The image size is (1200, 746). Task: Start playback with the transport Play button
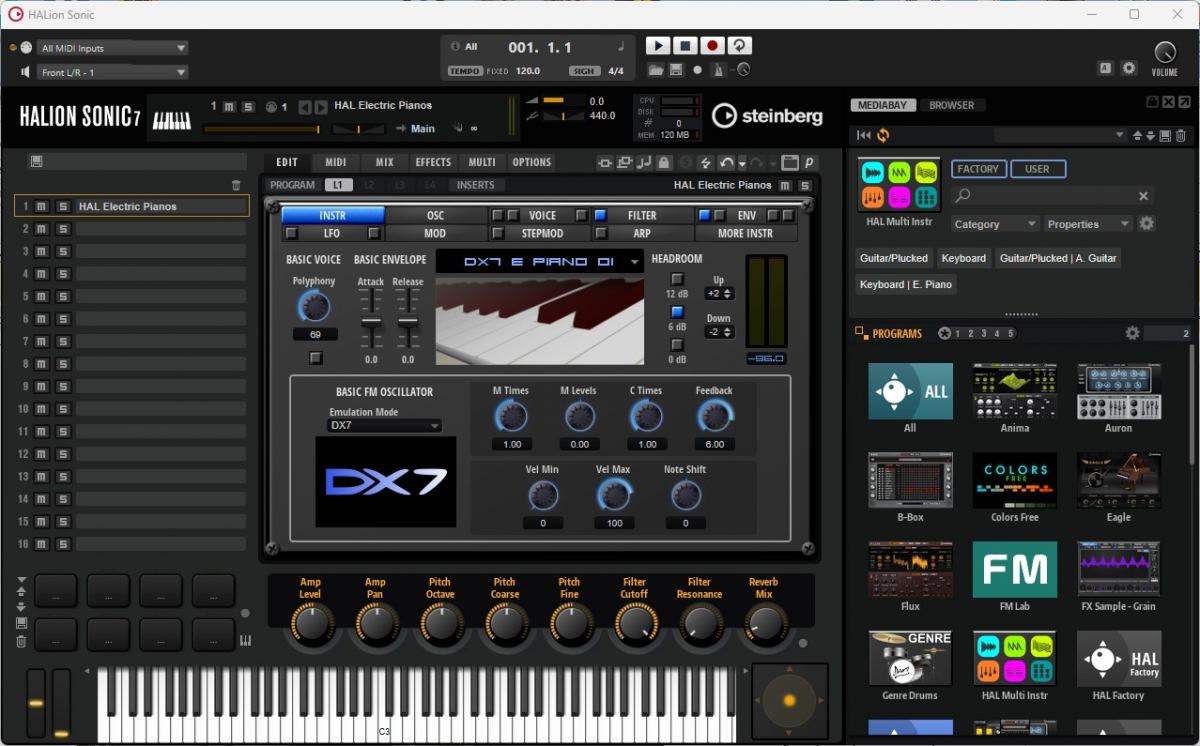(x=657, y=45)
